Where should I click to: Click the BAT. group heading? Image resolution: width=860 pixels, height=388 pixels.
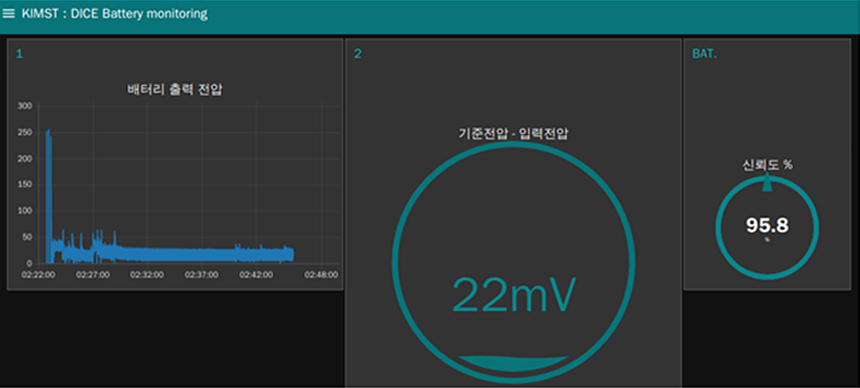pyautogui.click(x=704, y=54)
